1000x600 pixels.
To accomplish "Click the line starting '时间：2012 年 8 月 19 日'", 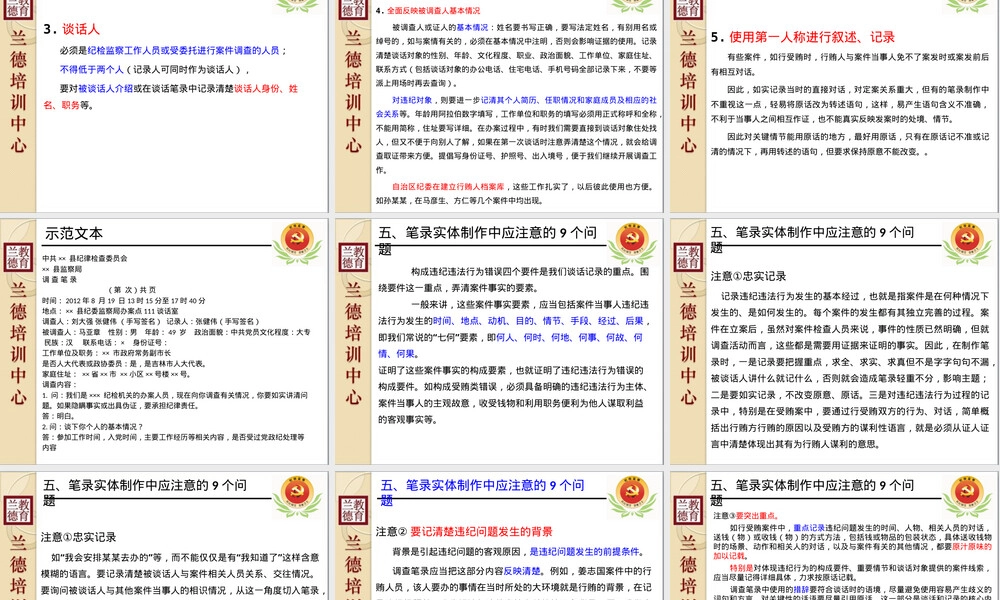I will (x=124, y=300).
